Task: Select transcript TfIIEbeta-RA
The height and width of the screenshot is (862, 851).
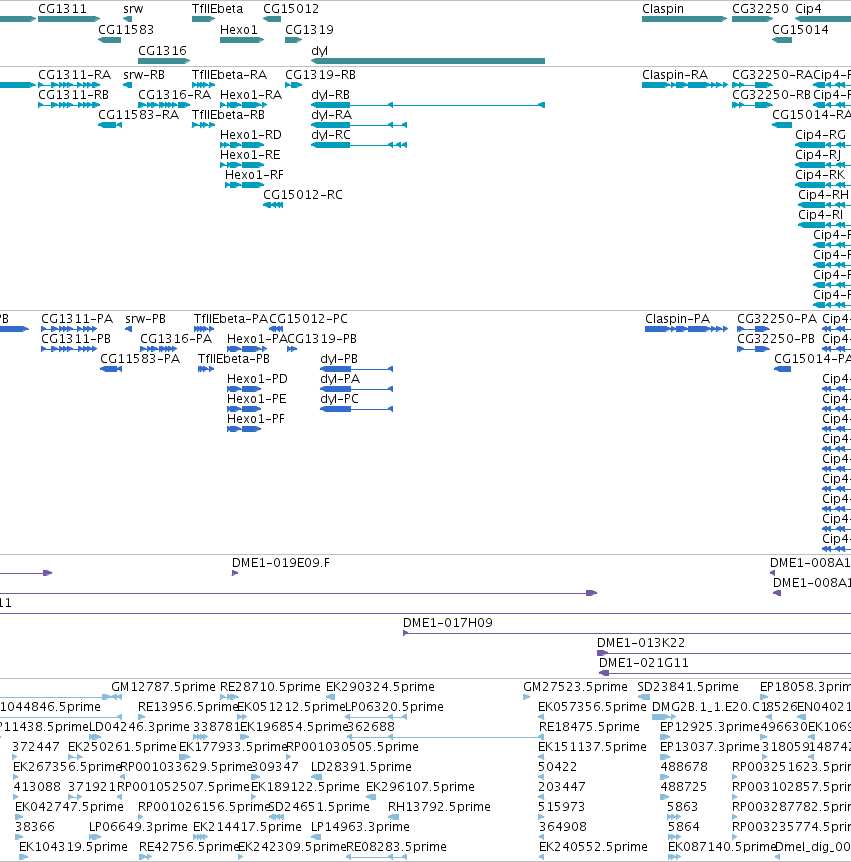Action: tap(229, 75)
